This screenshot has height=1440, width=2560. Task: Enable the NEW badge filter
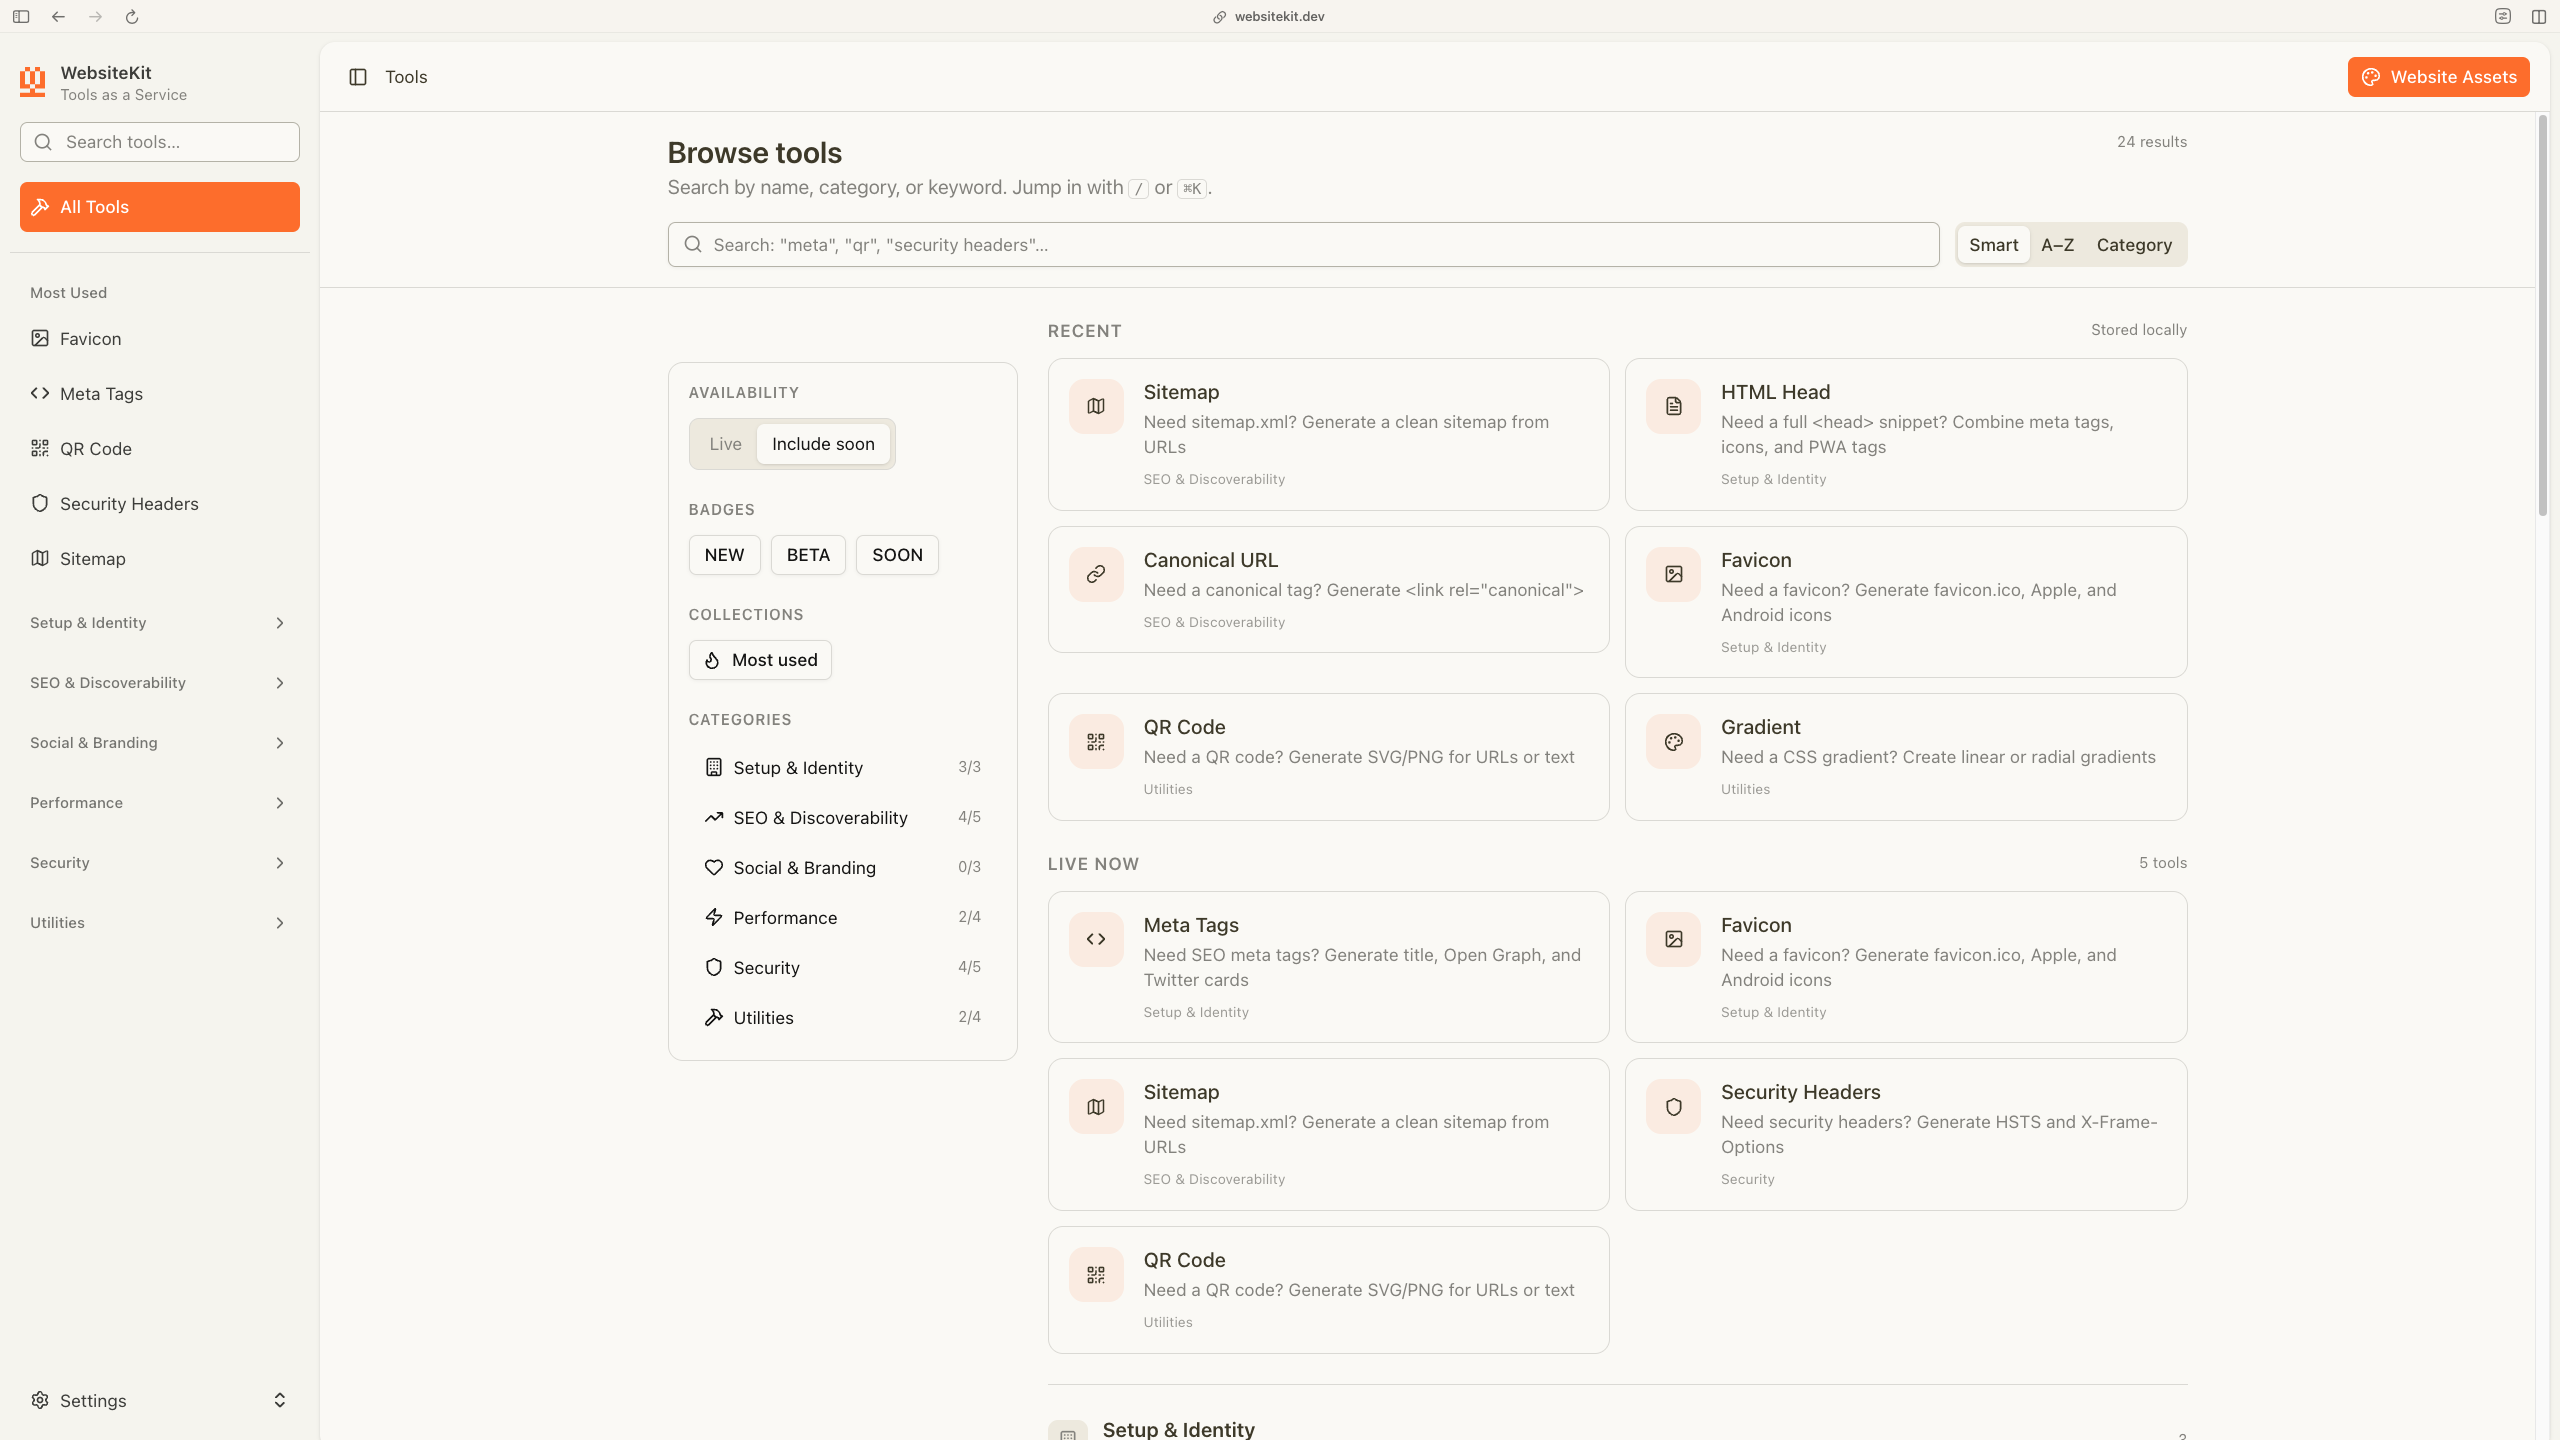pos(724,554)
